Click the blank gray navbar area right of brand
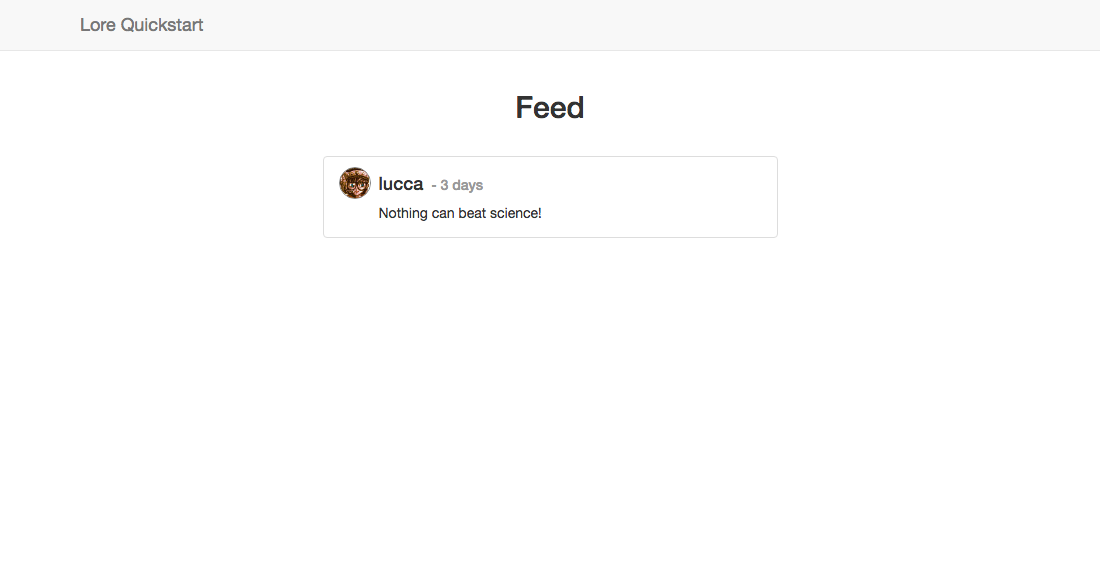Viewport: 1100px width, 574px height. (x=631, y=25)
